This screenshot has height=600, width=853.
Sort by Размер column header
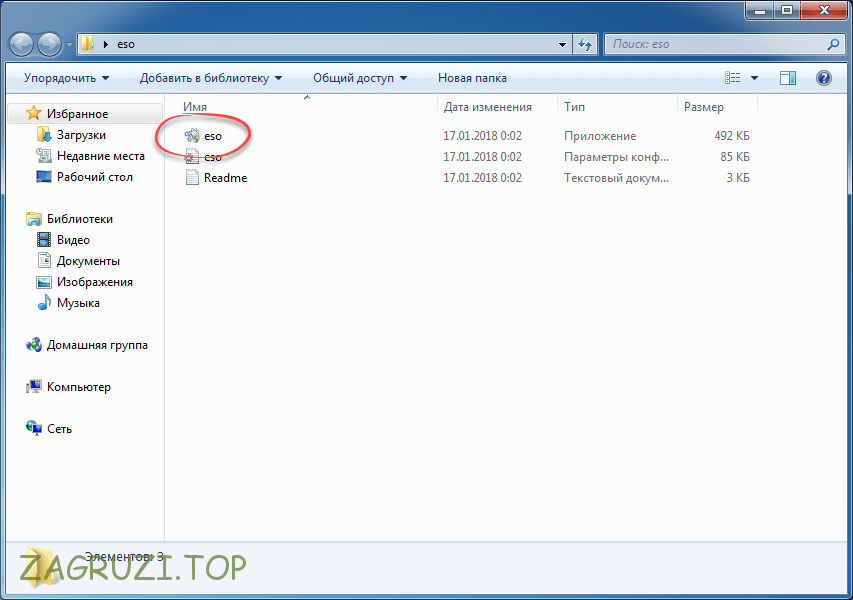click(x=703, y=107)
